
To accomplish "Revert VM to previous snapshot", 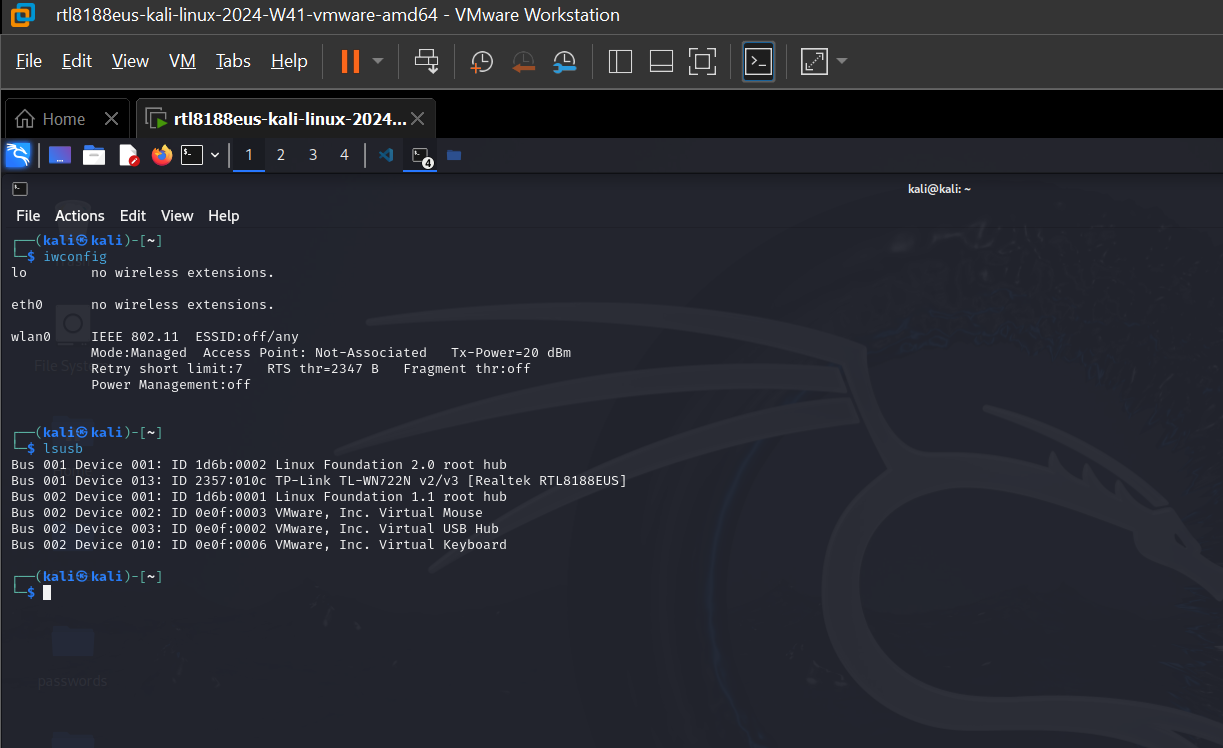I will pos(523,61).
